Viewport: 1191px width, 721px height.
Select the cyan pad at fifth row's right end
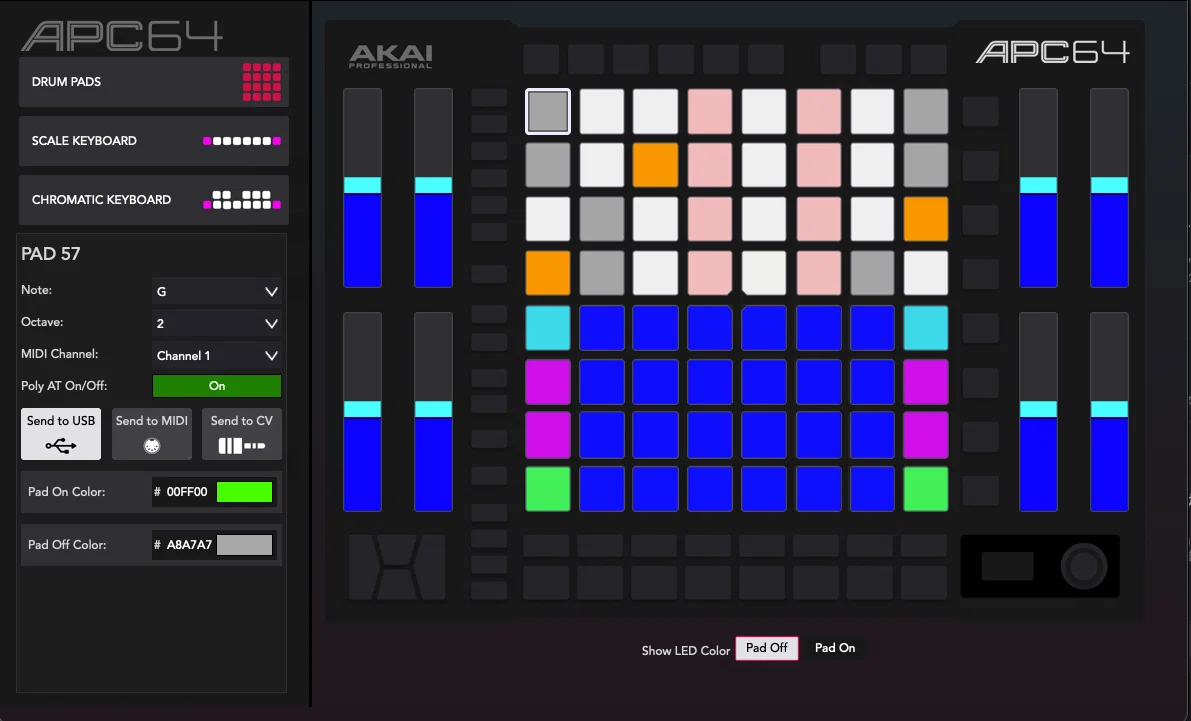(926, 328)
